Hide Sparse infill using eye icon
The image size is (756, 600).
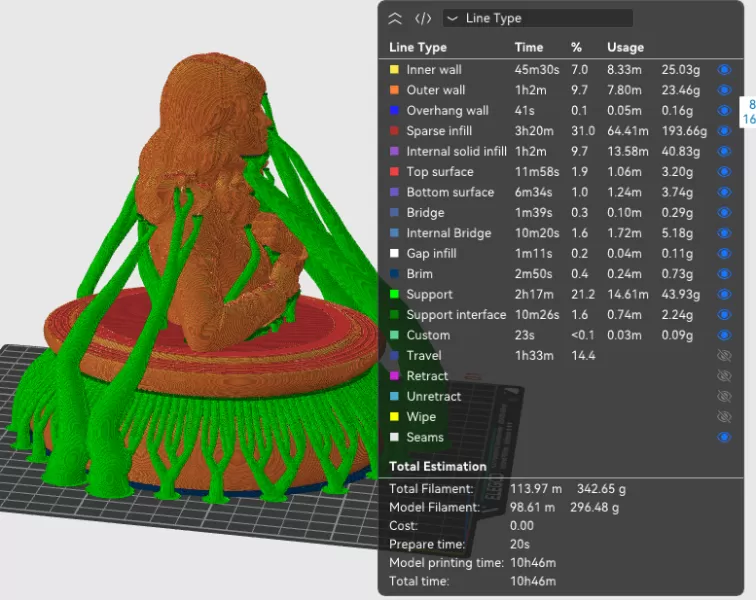click(x=725, y=131)
